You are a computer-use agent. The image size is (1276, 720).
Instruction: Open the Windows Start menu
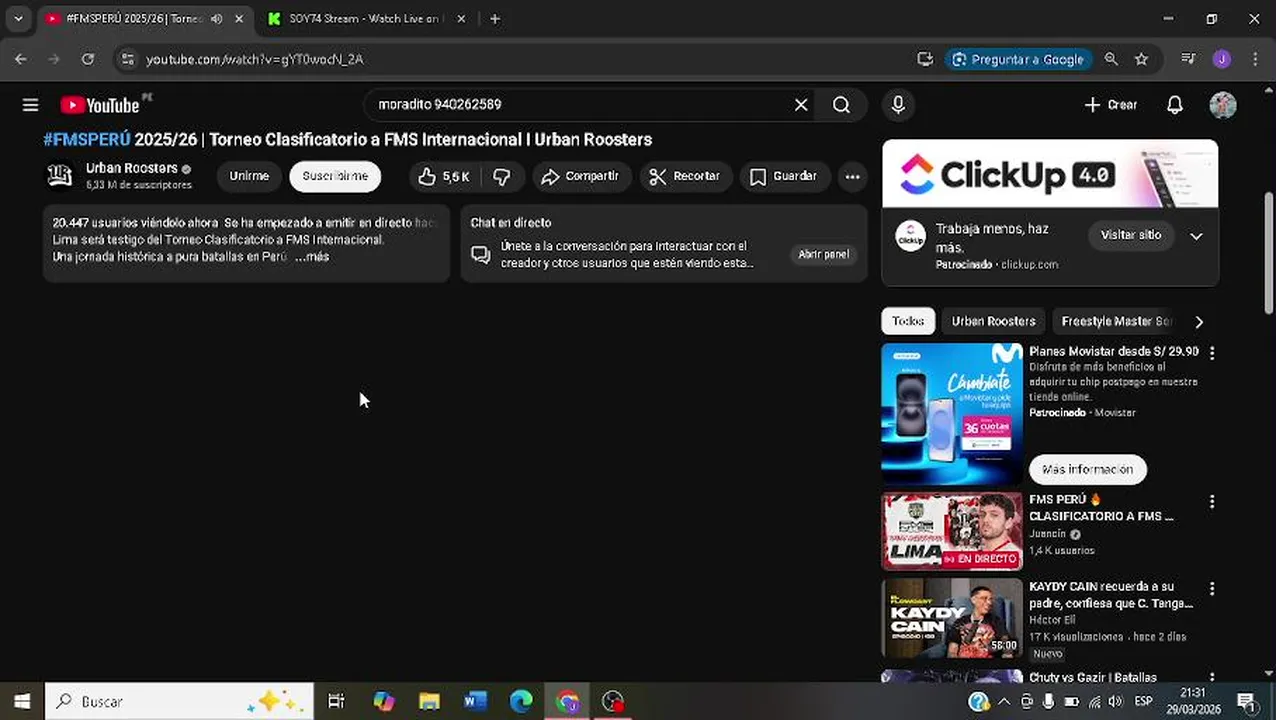point(22,701)
